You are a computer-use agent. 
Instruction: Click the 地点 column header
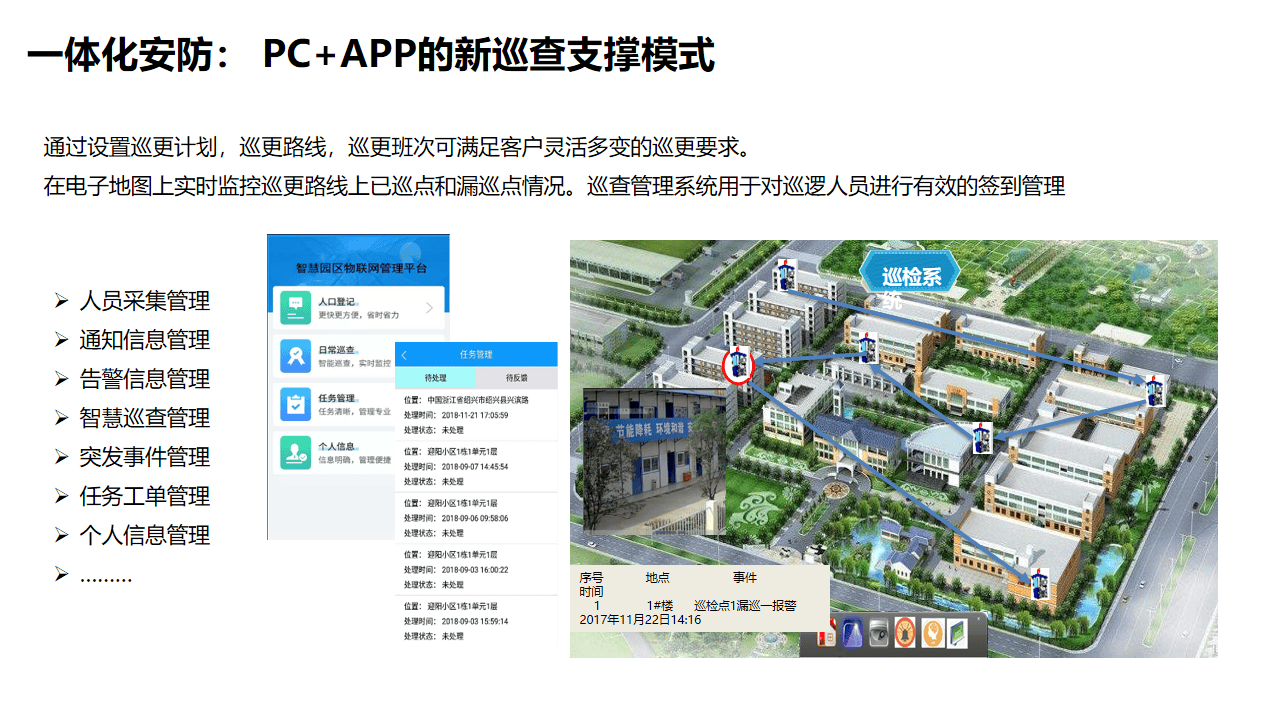(x=657, y=578)
